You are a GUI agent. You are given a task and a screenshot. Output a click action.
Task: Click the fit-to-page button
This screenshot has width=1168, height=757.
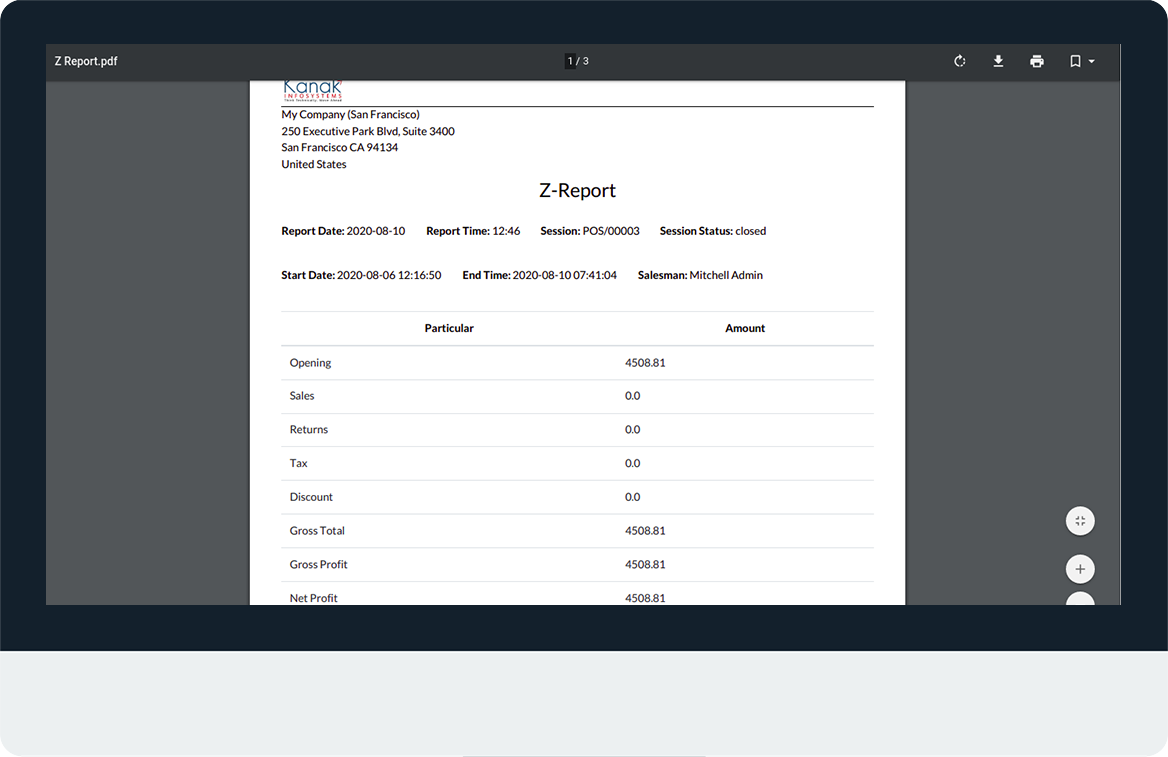[x=1080, y=521]
